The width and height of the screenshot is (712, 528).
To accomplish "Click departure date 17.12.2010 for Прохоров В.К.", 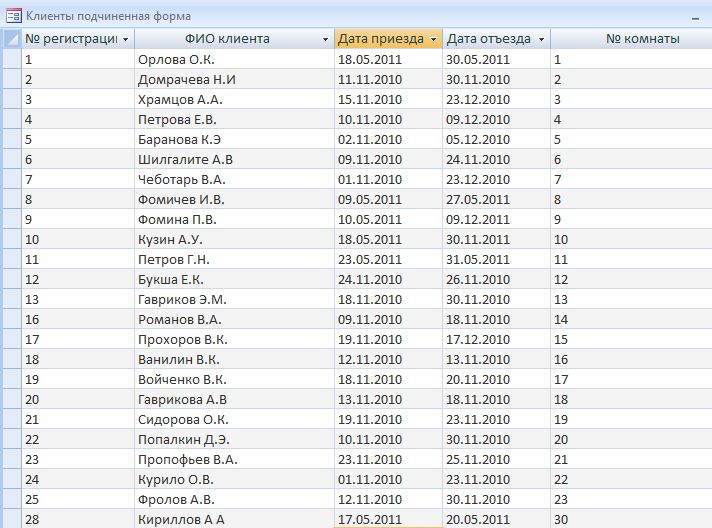I will [496, 339].
